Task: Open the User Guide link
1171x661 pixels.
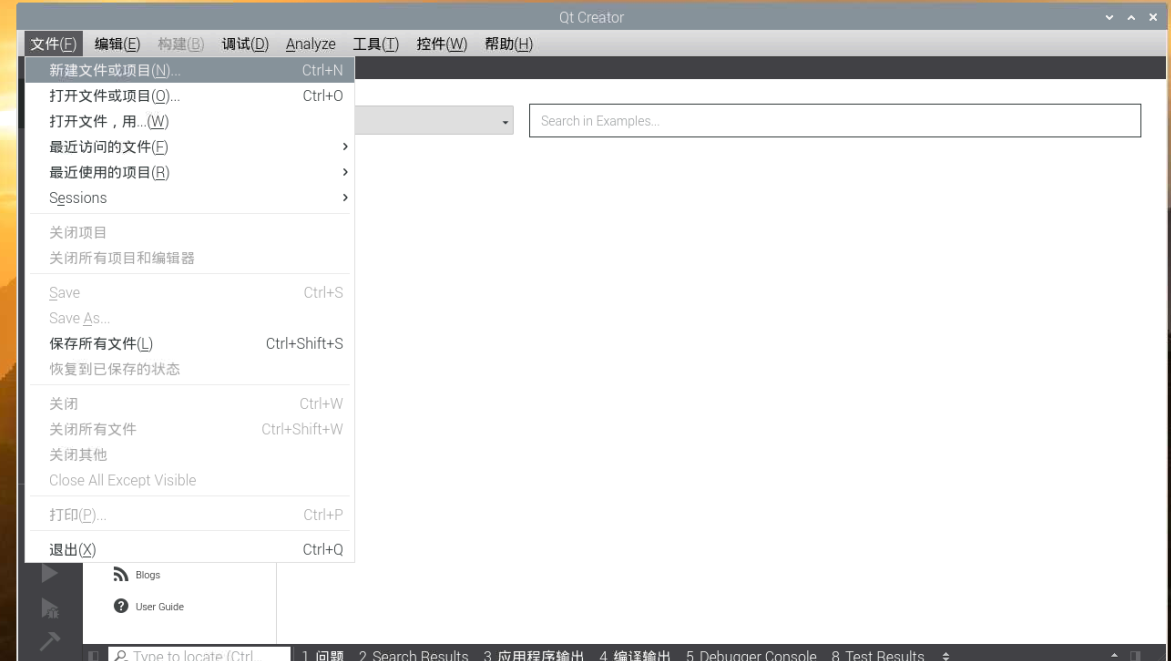Action: (159, 606)
